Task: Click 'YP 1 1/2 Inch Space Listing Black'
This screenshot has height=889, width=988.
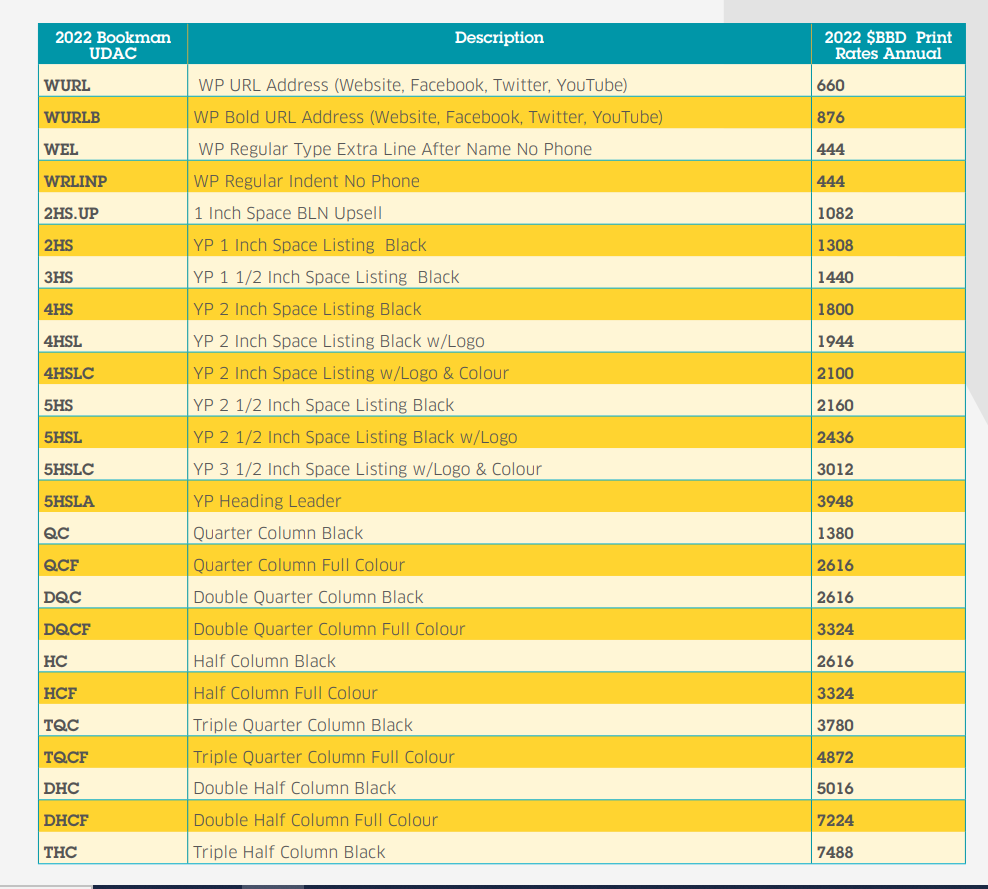Action: click(x=326, y=277)
